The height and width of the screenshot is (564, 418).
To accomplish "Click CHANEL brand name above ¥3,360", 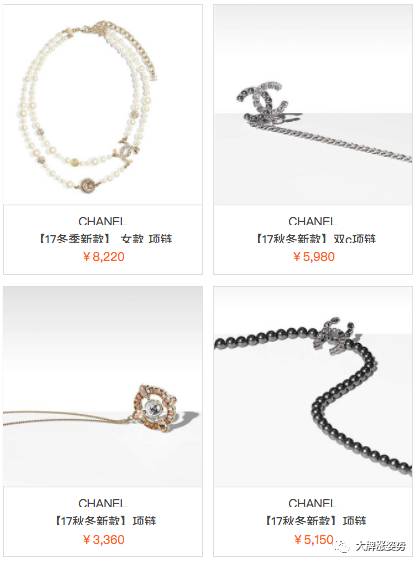I will 101,503.
